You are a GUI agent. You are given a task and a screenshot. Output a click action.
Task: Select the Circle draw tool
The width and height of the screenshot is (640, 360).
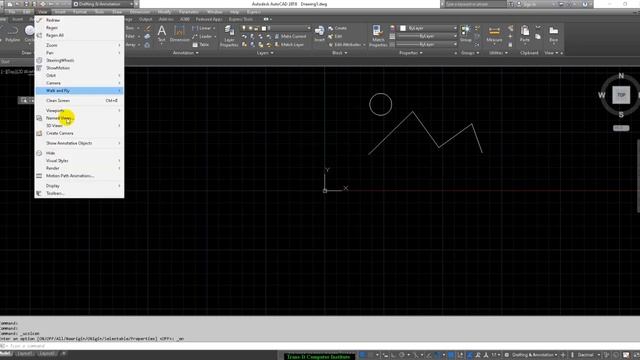[x=29, y=33]
